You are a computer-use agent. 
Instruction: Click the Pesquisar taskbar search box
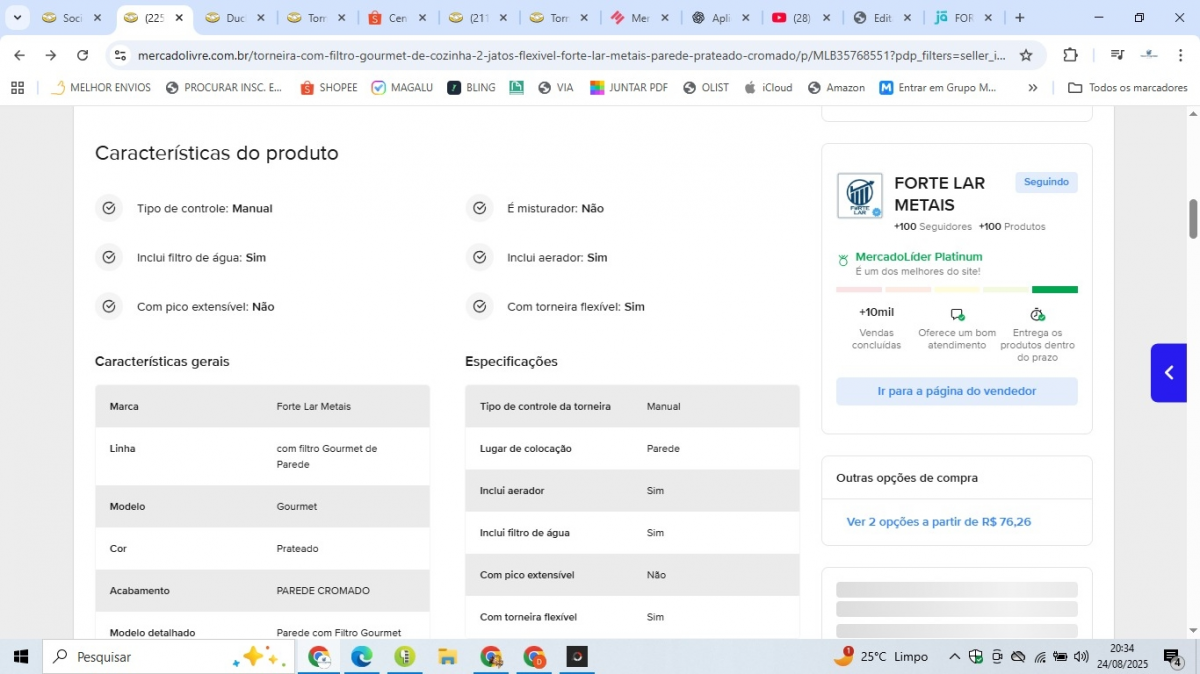pos(168,657)
